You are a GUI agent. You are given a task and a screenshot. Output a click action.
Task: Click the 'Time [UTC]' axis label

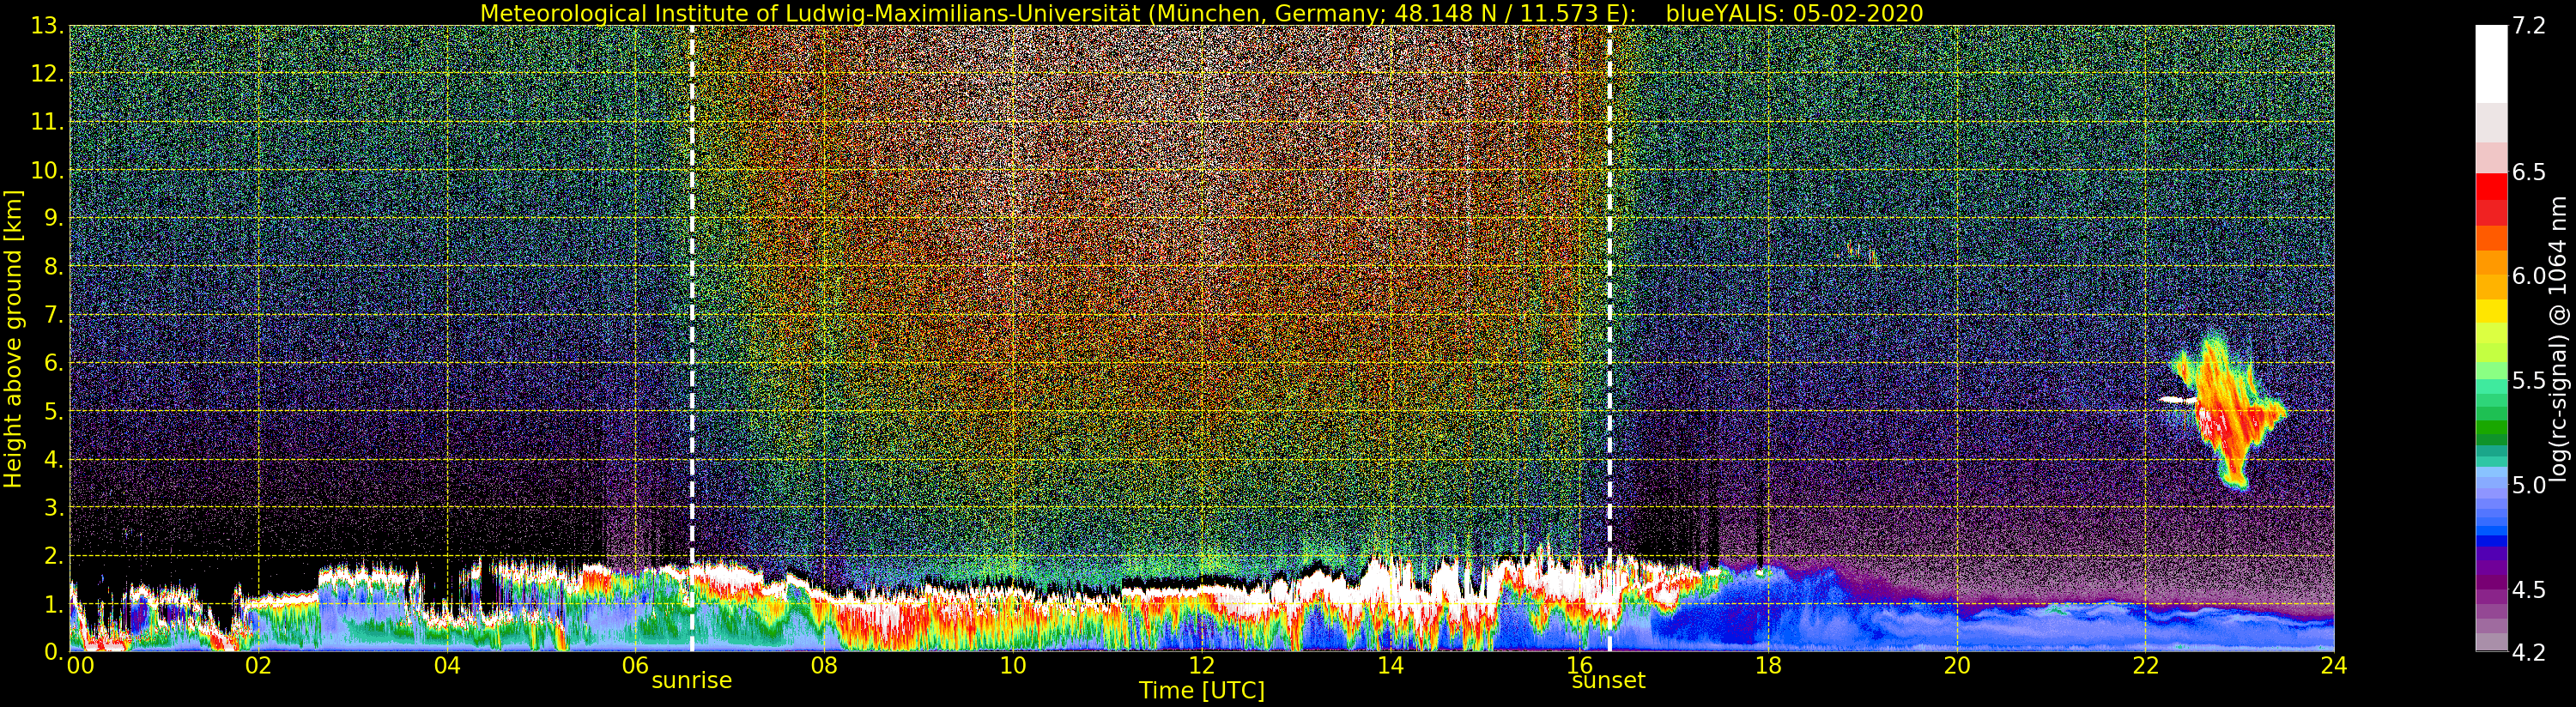pos(1201,691)
